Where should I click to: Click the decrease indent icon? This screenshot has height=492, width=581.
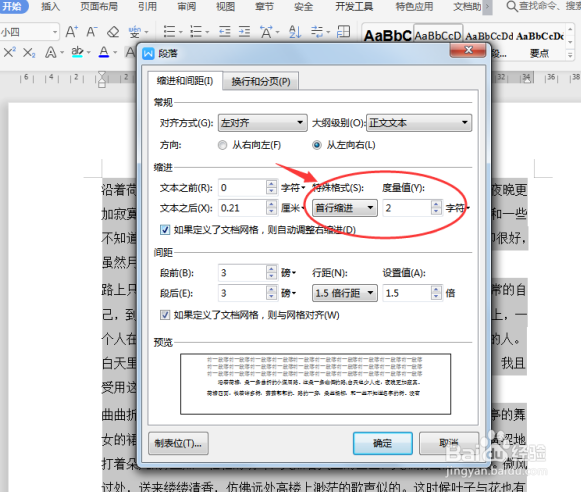coord(225,32)
